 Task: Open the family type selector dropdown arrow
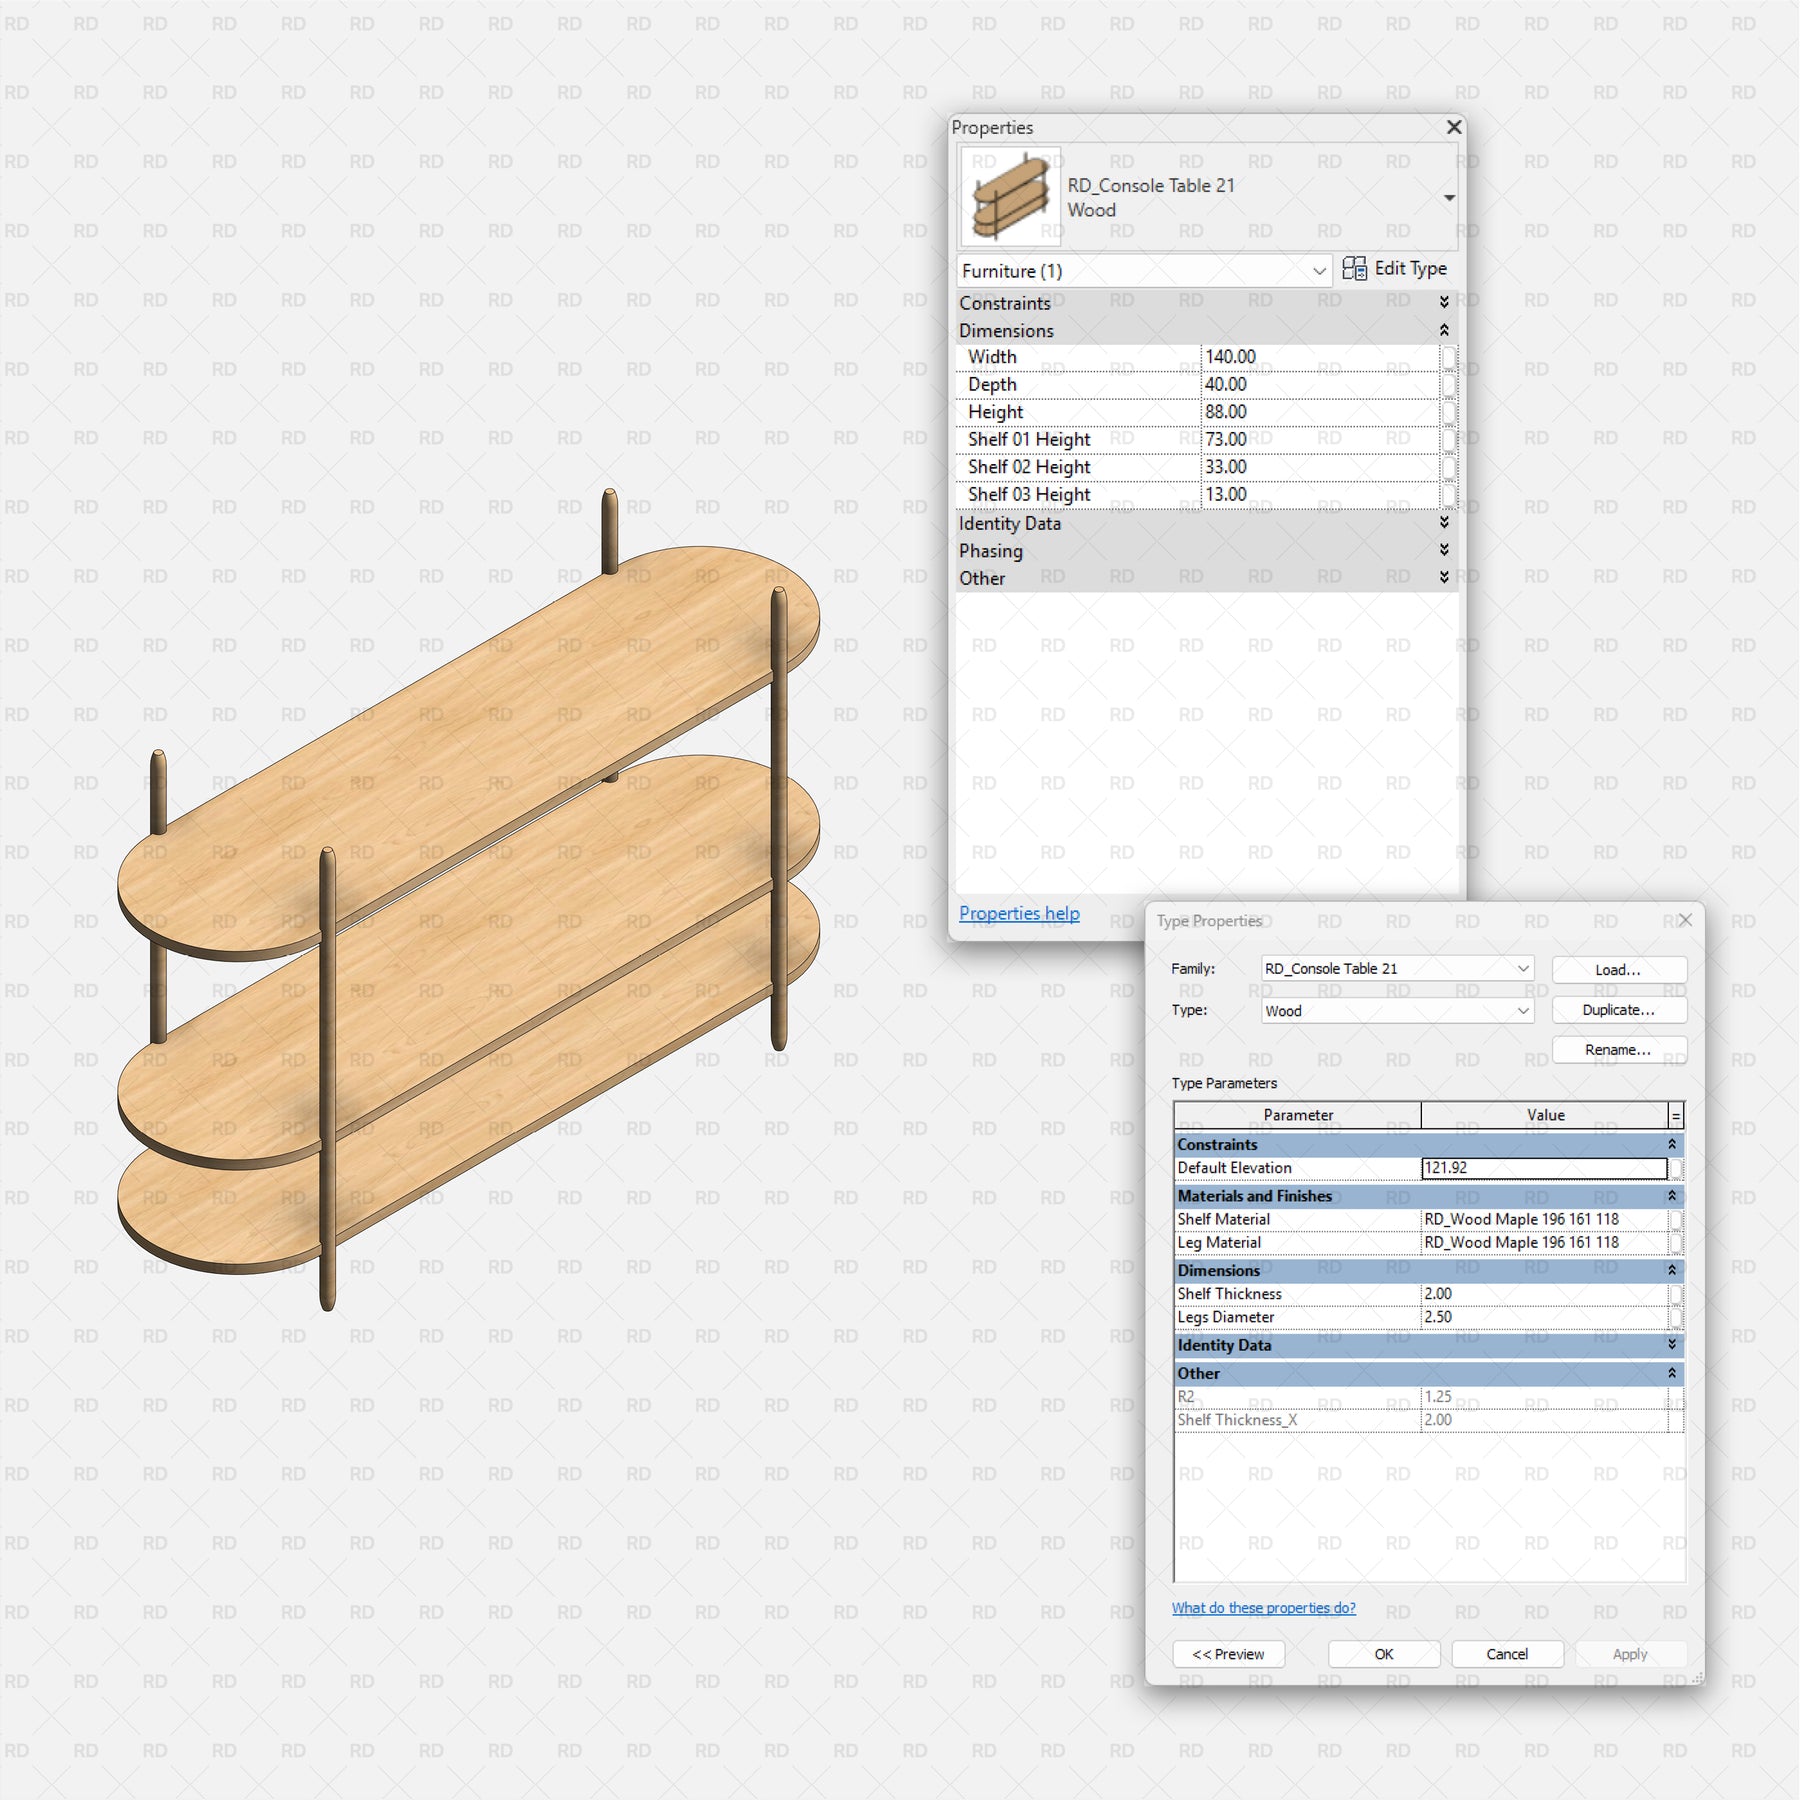1449,198
